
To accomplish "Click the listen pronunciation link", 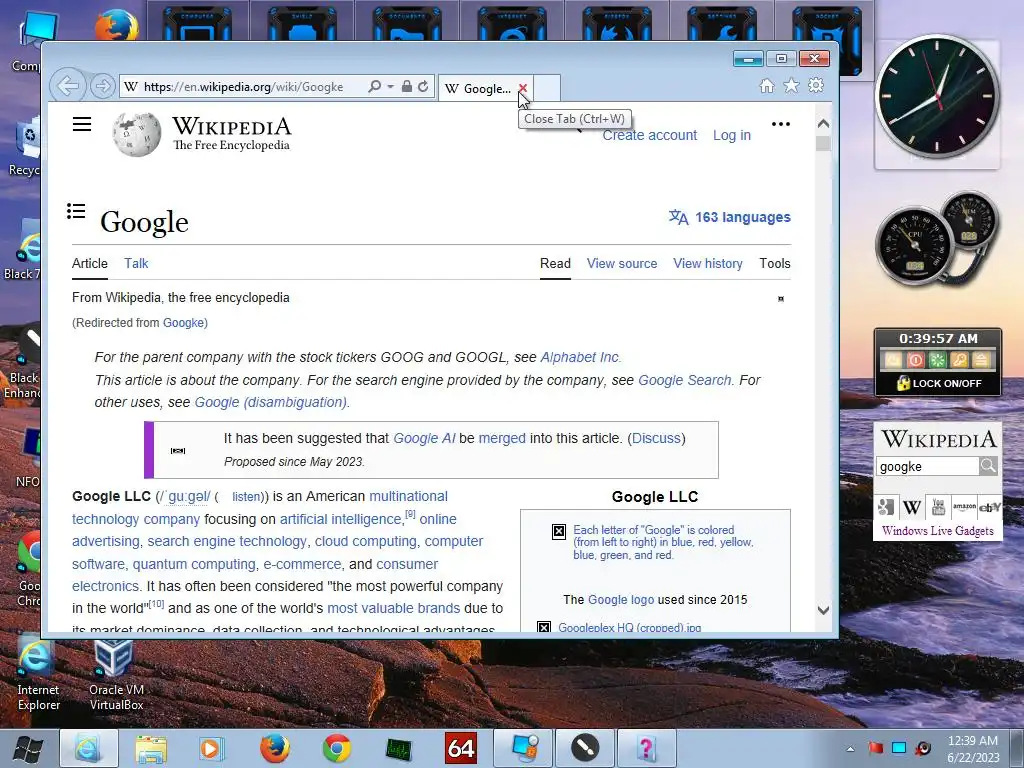I will [x=246, y=497].
